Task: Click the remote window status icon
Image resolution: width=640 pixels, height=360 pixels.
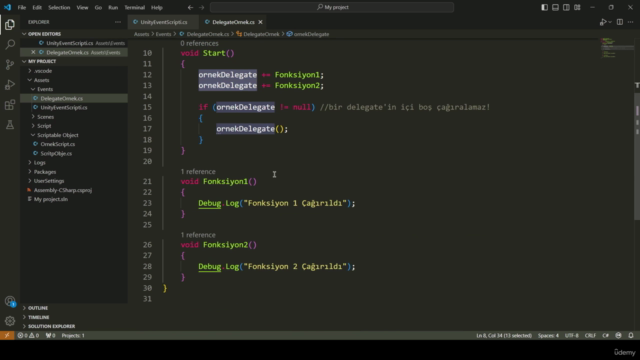Action: click(7, 336)
